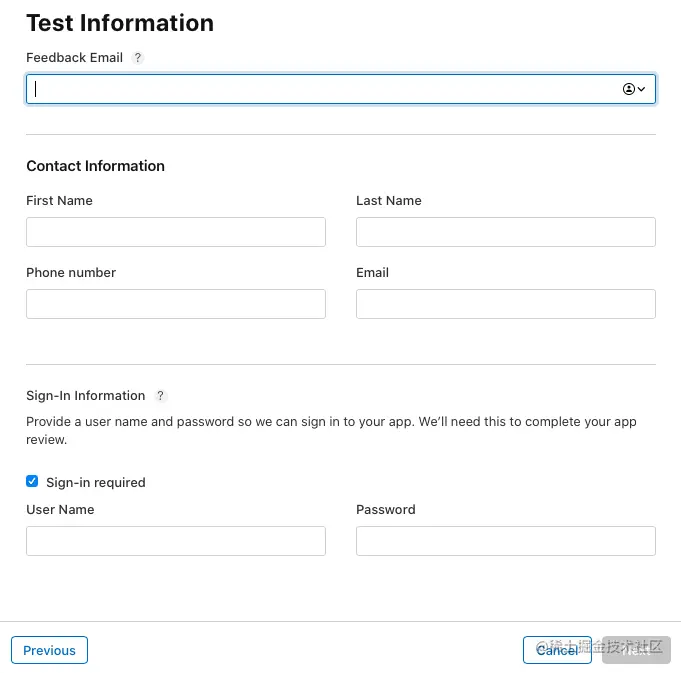
Task: Click the 'Contact Information' section heading
Action: click(x=96, y=166)
